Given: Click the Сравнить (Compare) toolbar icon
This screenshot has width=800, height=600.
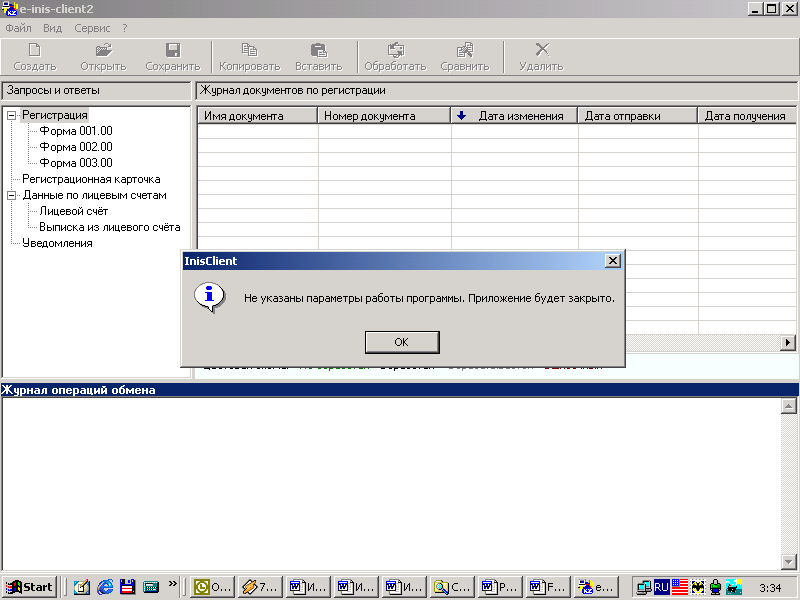Looking at the screenshot, I should coord(465,50).
